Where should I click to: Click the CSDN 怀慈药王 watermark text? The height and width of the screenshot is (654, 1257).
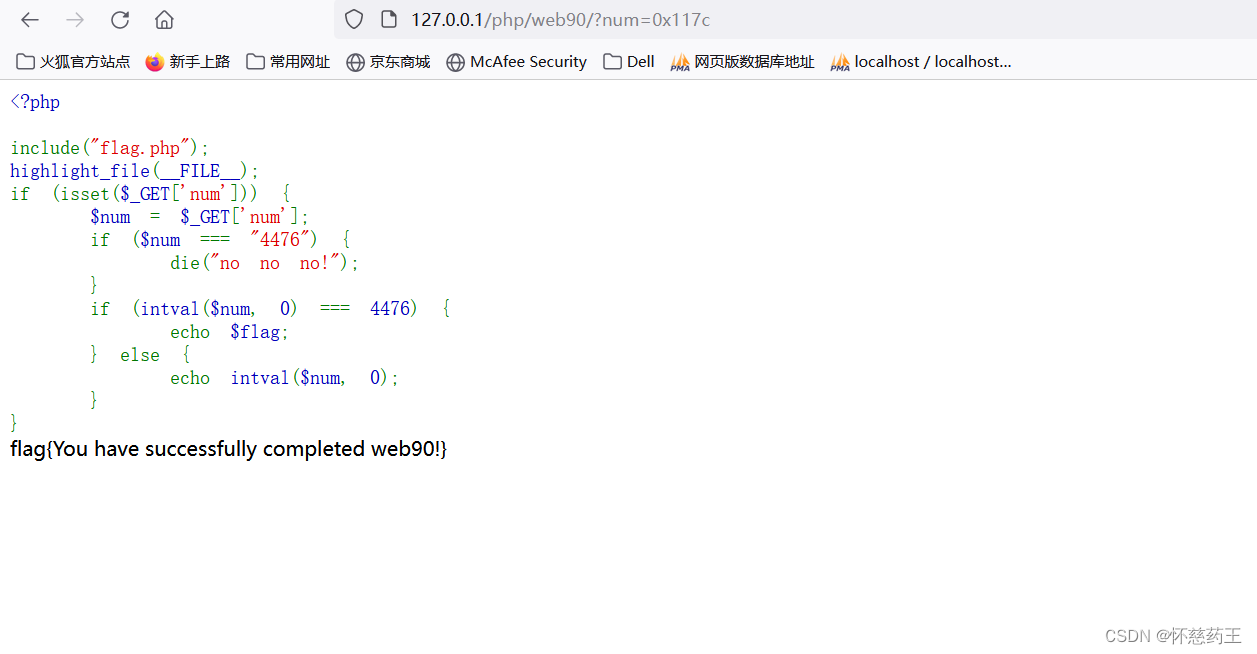pyautogui.click(x=1176, y=635)
